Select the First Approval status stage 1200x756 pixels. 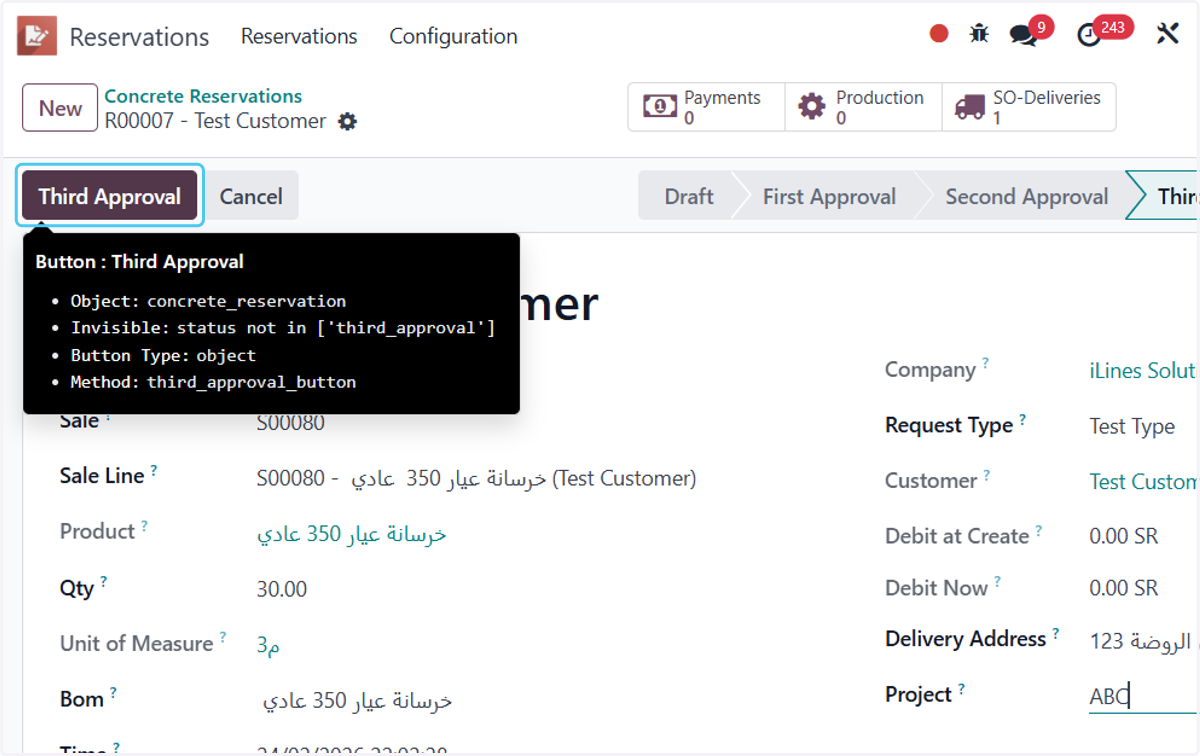pyautogui.click(x=829, y=196)
